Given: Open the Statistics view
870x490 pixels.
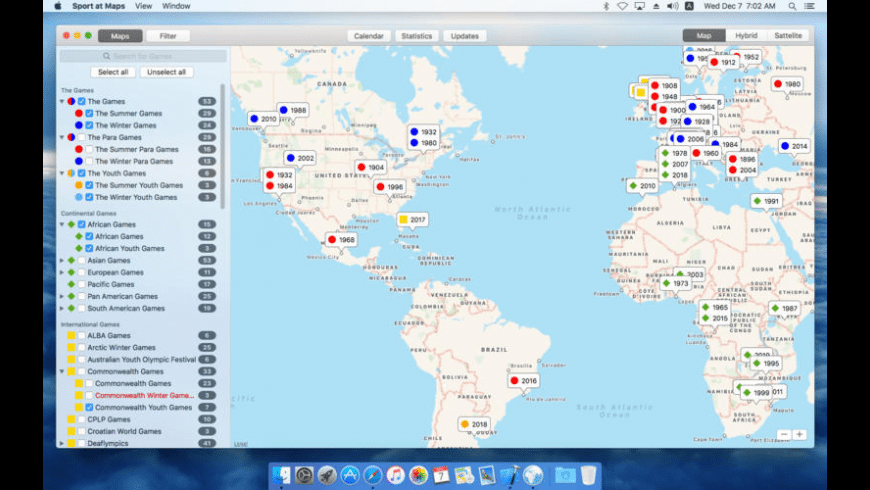Looking at the screenshot, I should click(x=416, y=36).
